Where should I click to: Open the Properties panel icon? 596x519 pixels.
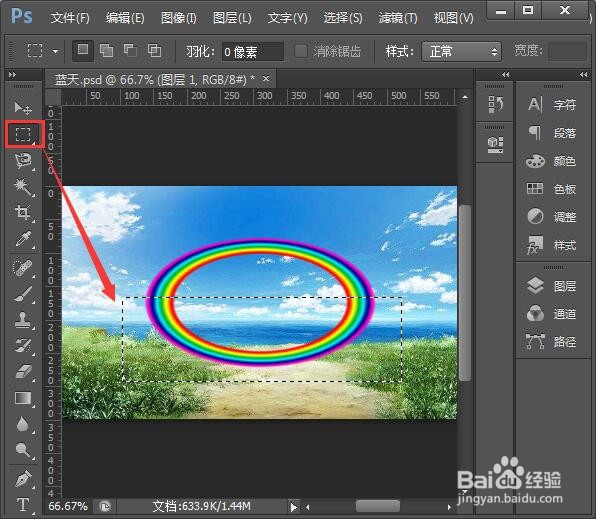[x=495, y=144]
